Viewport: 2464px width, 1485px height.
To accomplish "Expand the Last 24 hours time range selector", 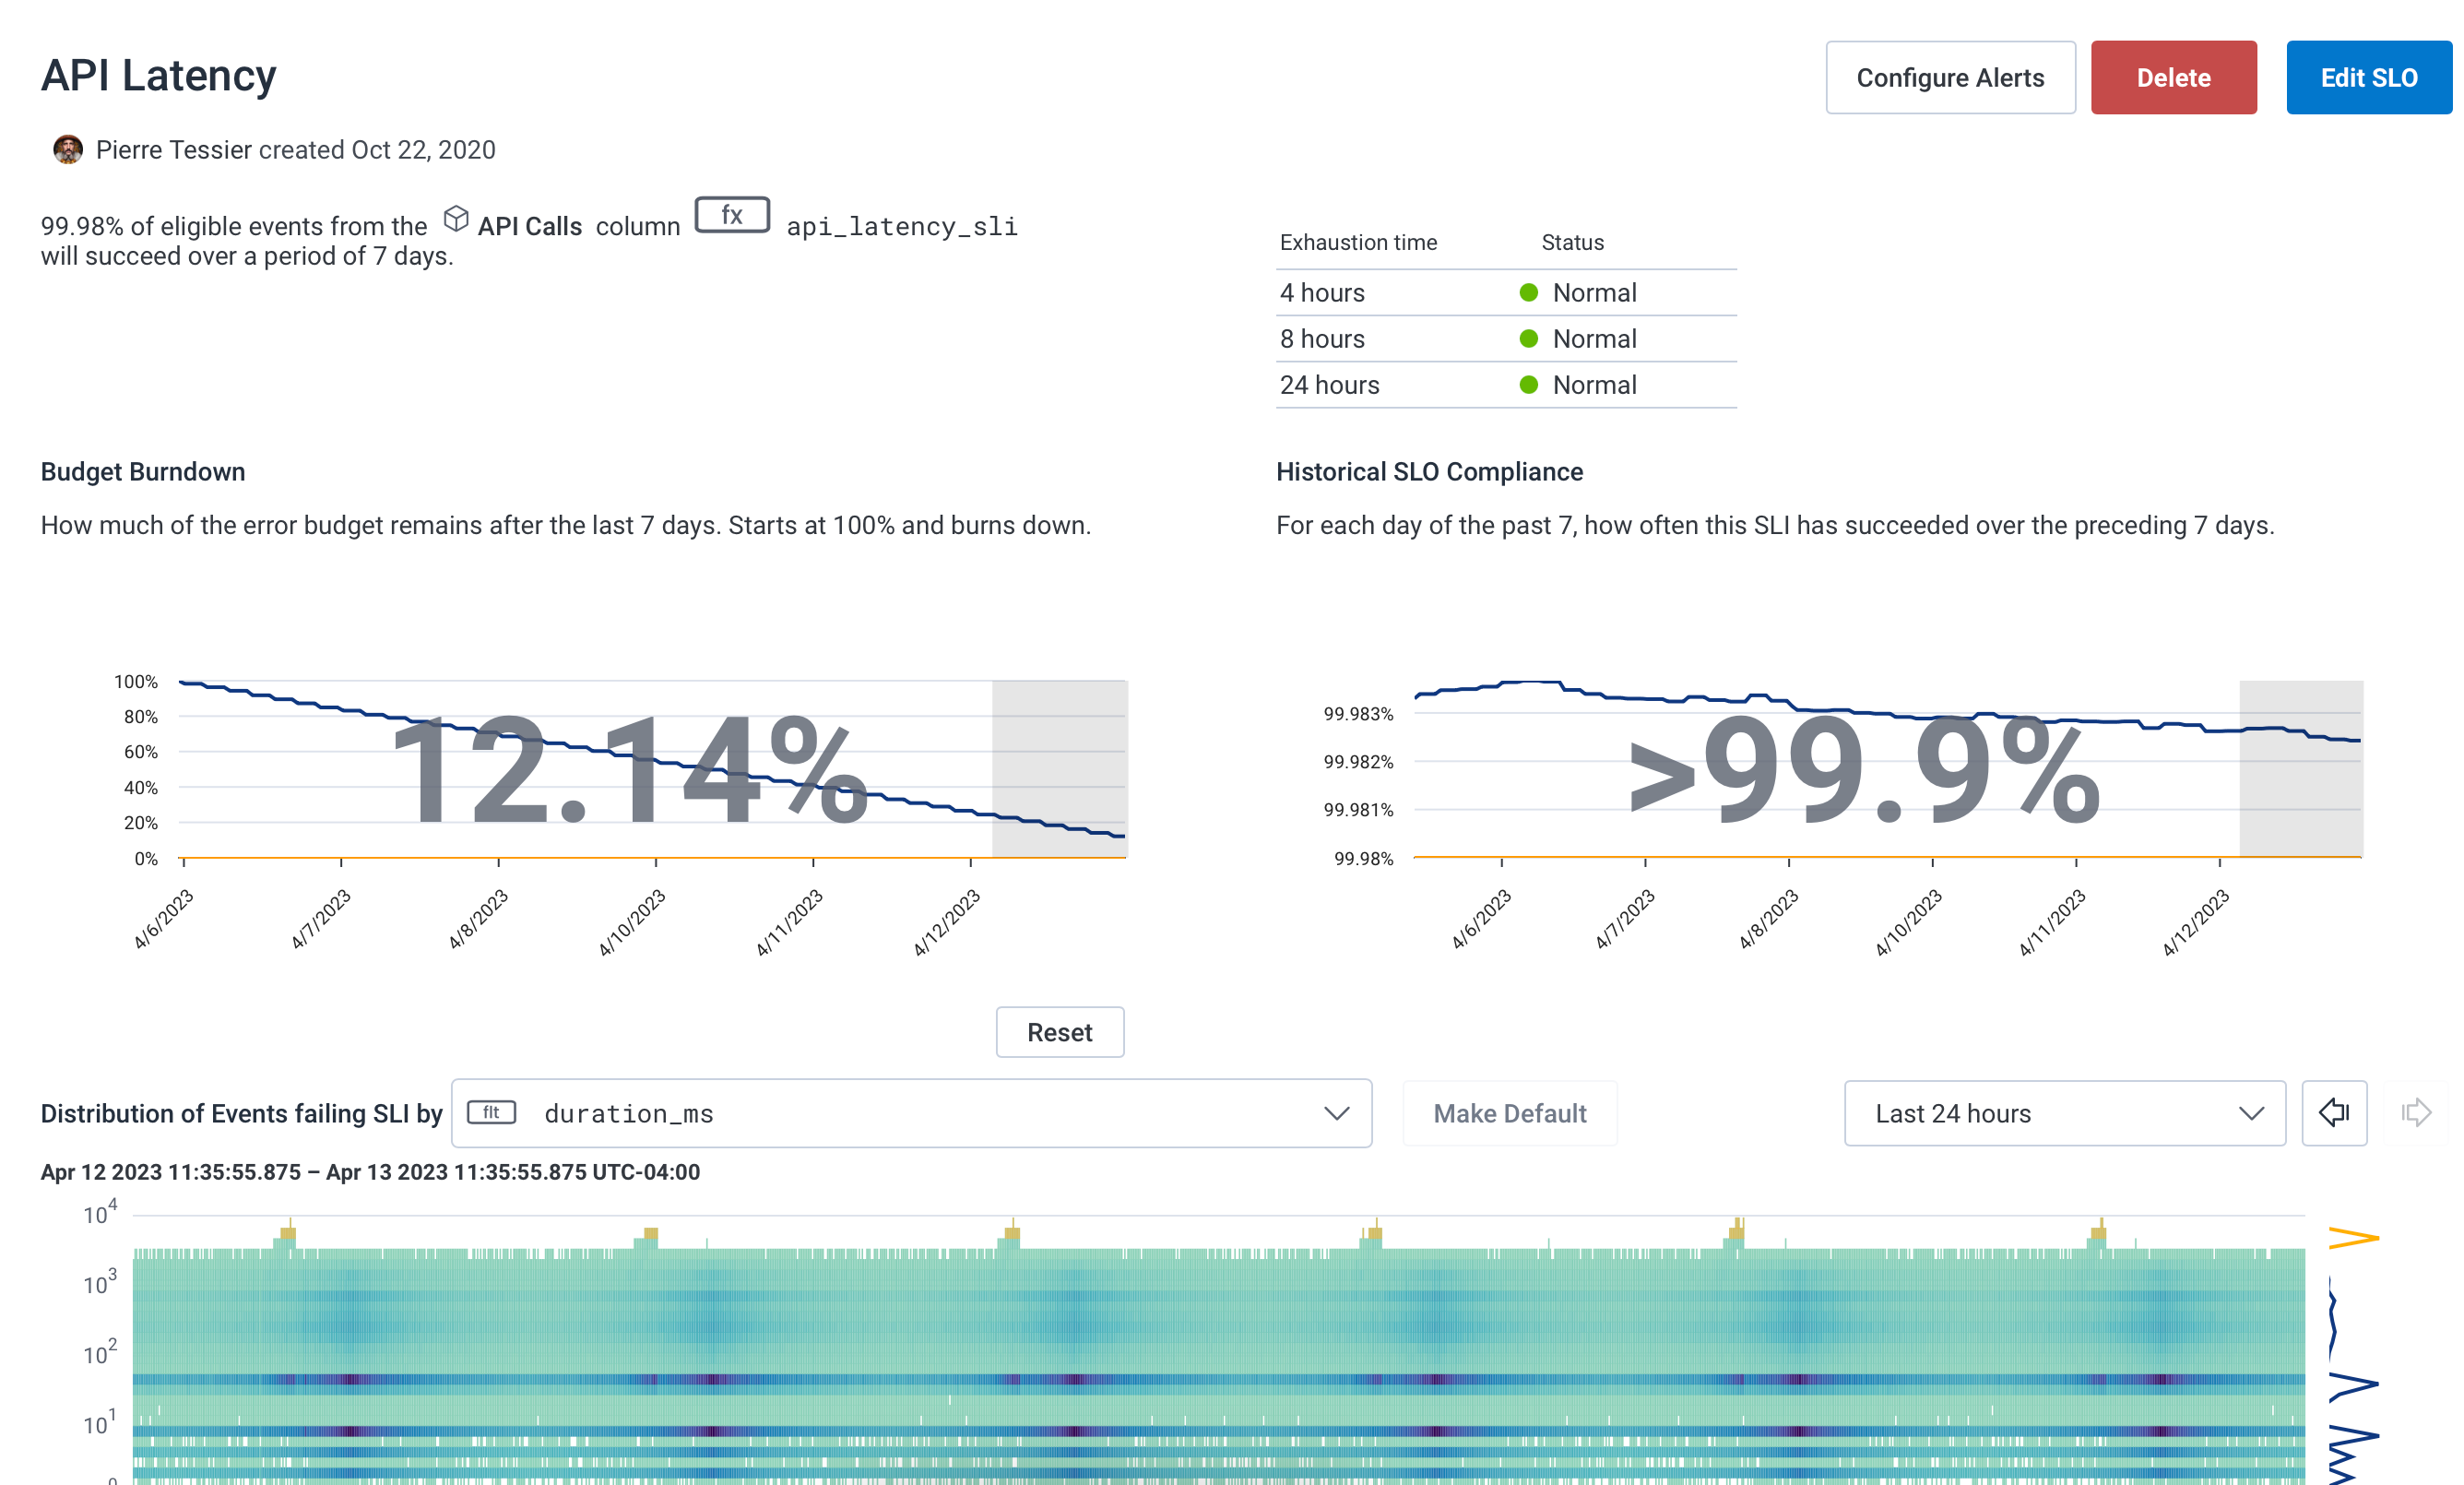I will (2064, 1113).
